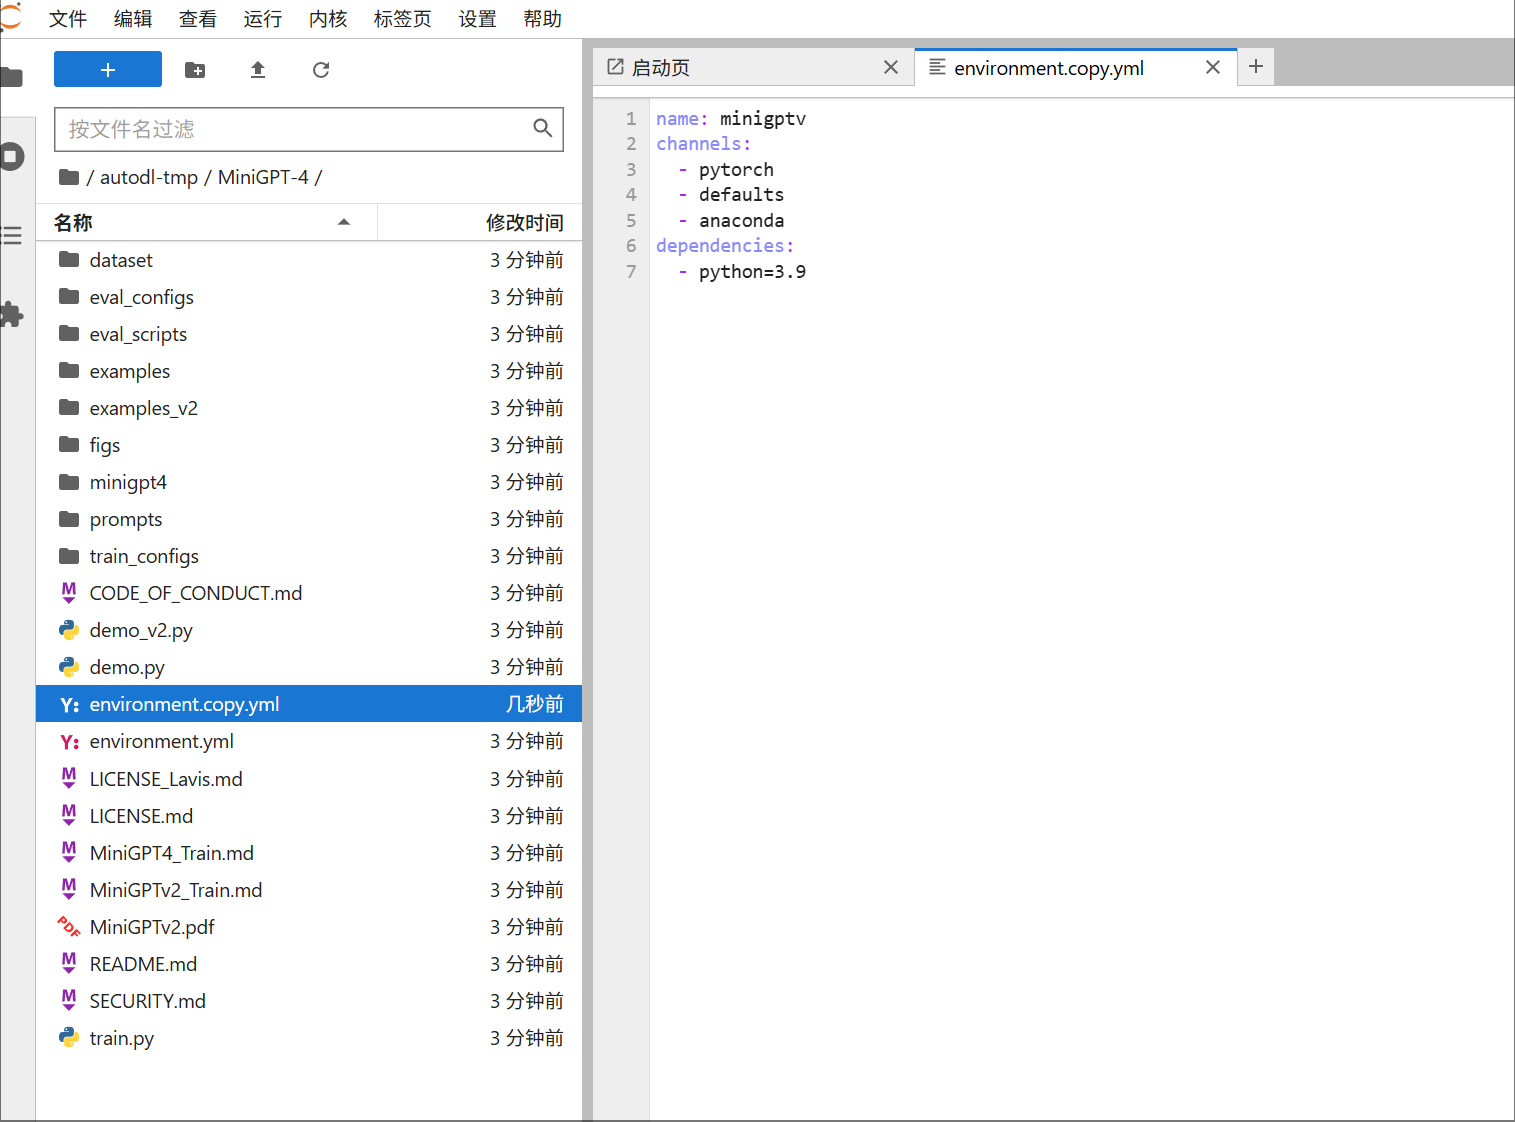Add a new tab with plus button

point(1256,67)
